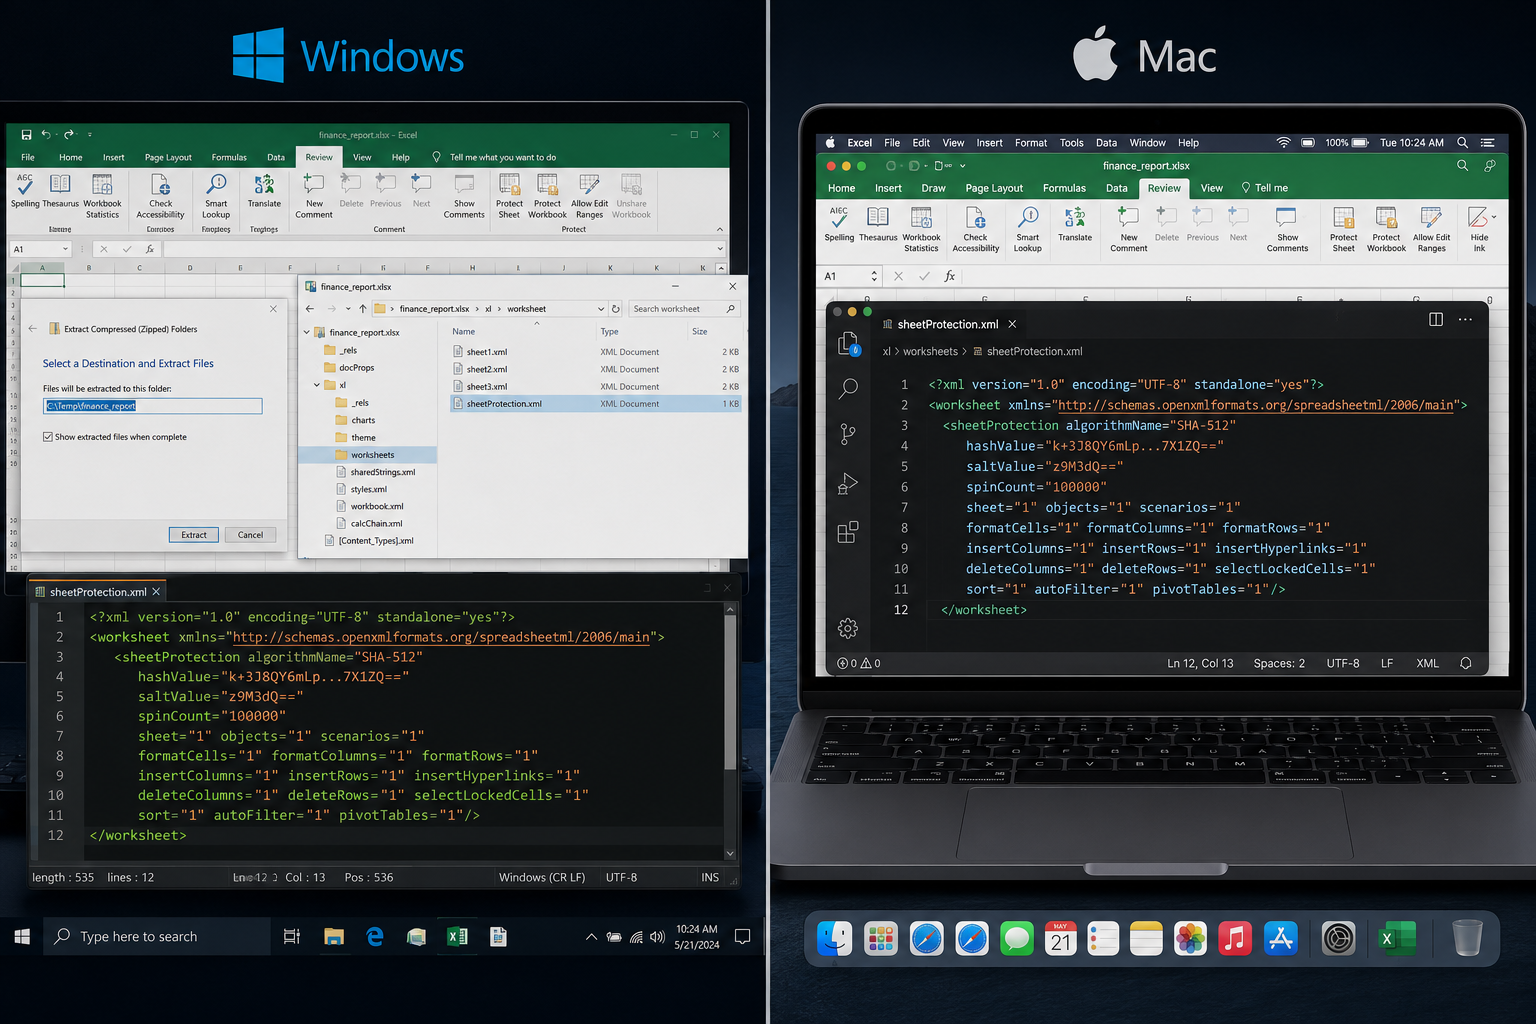
Task: Click refresh icon in File Explorer address bar
Action: point(616,309)
